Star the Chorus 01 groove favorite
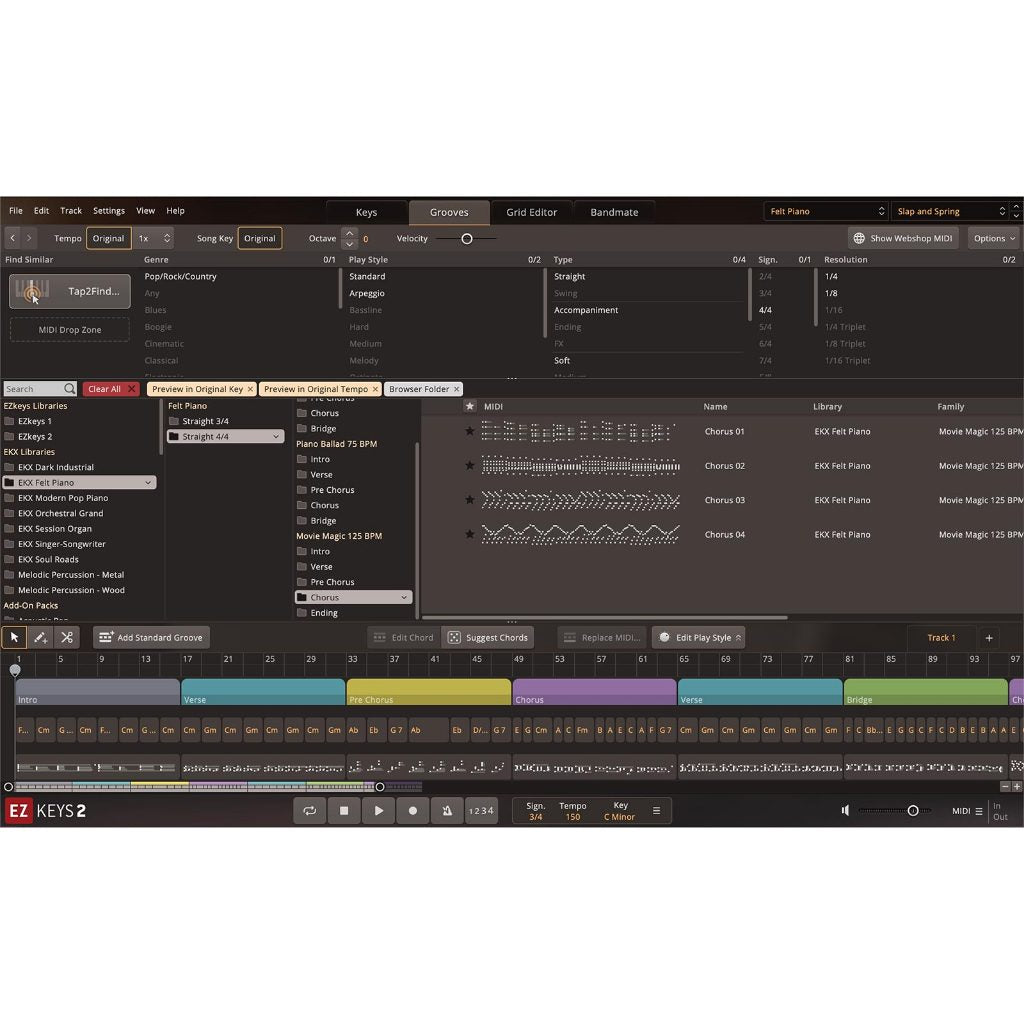The height and width of the screenshot is (1024, 1024). [470, 431]
